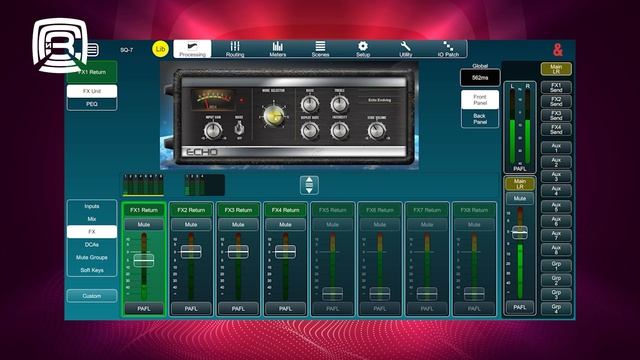This screenshot has width=640, height=360.
Task: Toggle PAFL on FX4 Return
Action: [285, 309]
